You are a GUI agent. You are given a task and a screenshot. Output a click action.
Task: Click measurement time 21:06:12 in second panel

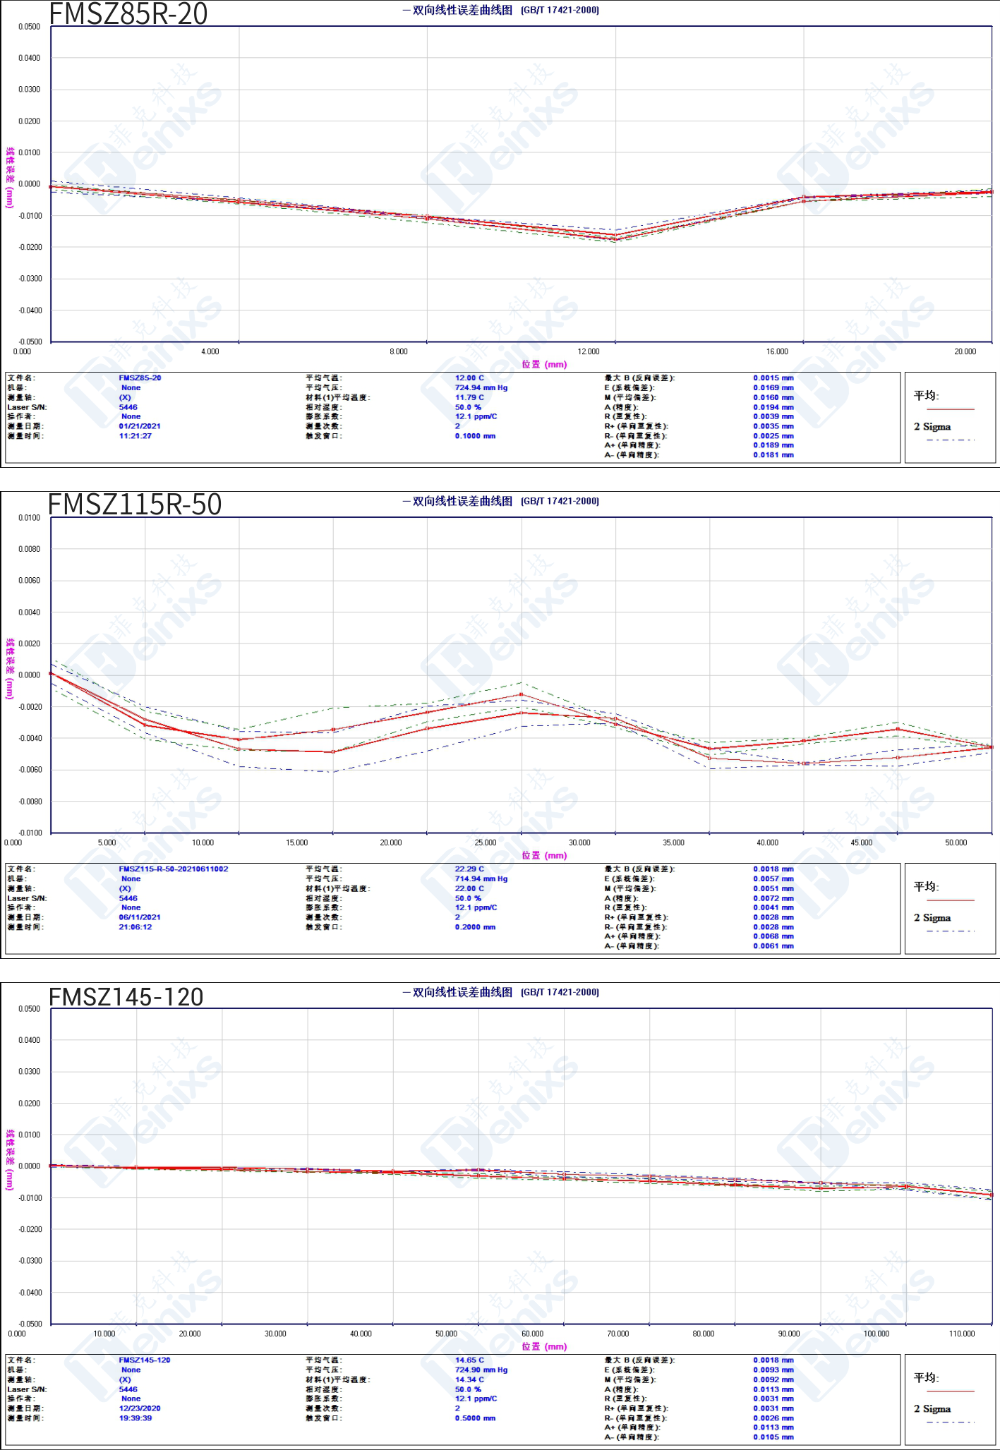coord(135,927)
